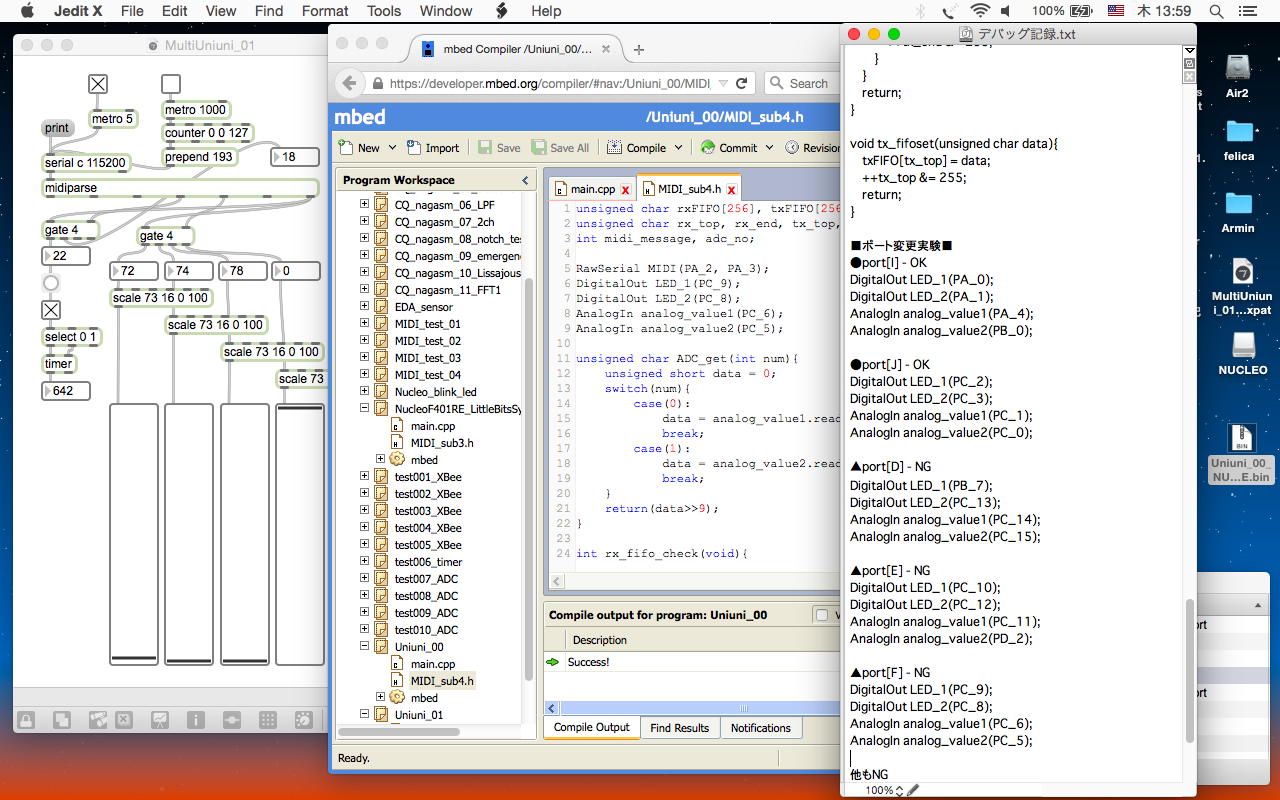Image resolution: width=1280 pixels, height=800 pixels.
Task: Reload the page in the browser address bar
Action: coord(742,84)
